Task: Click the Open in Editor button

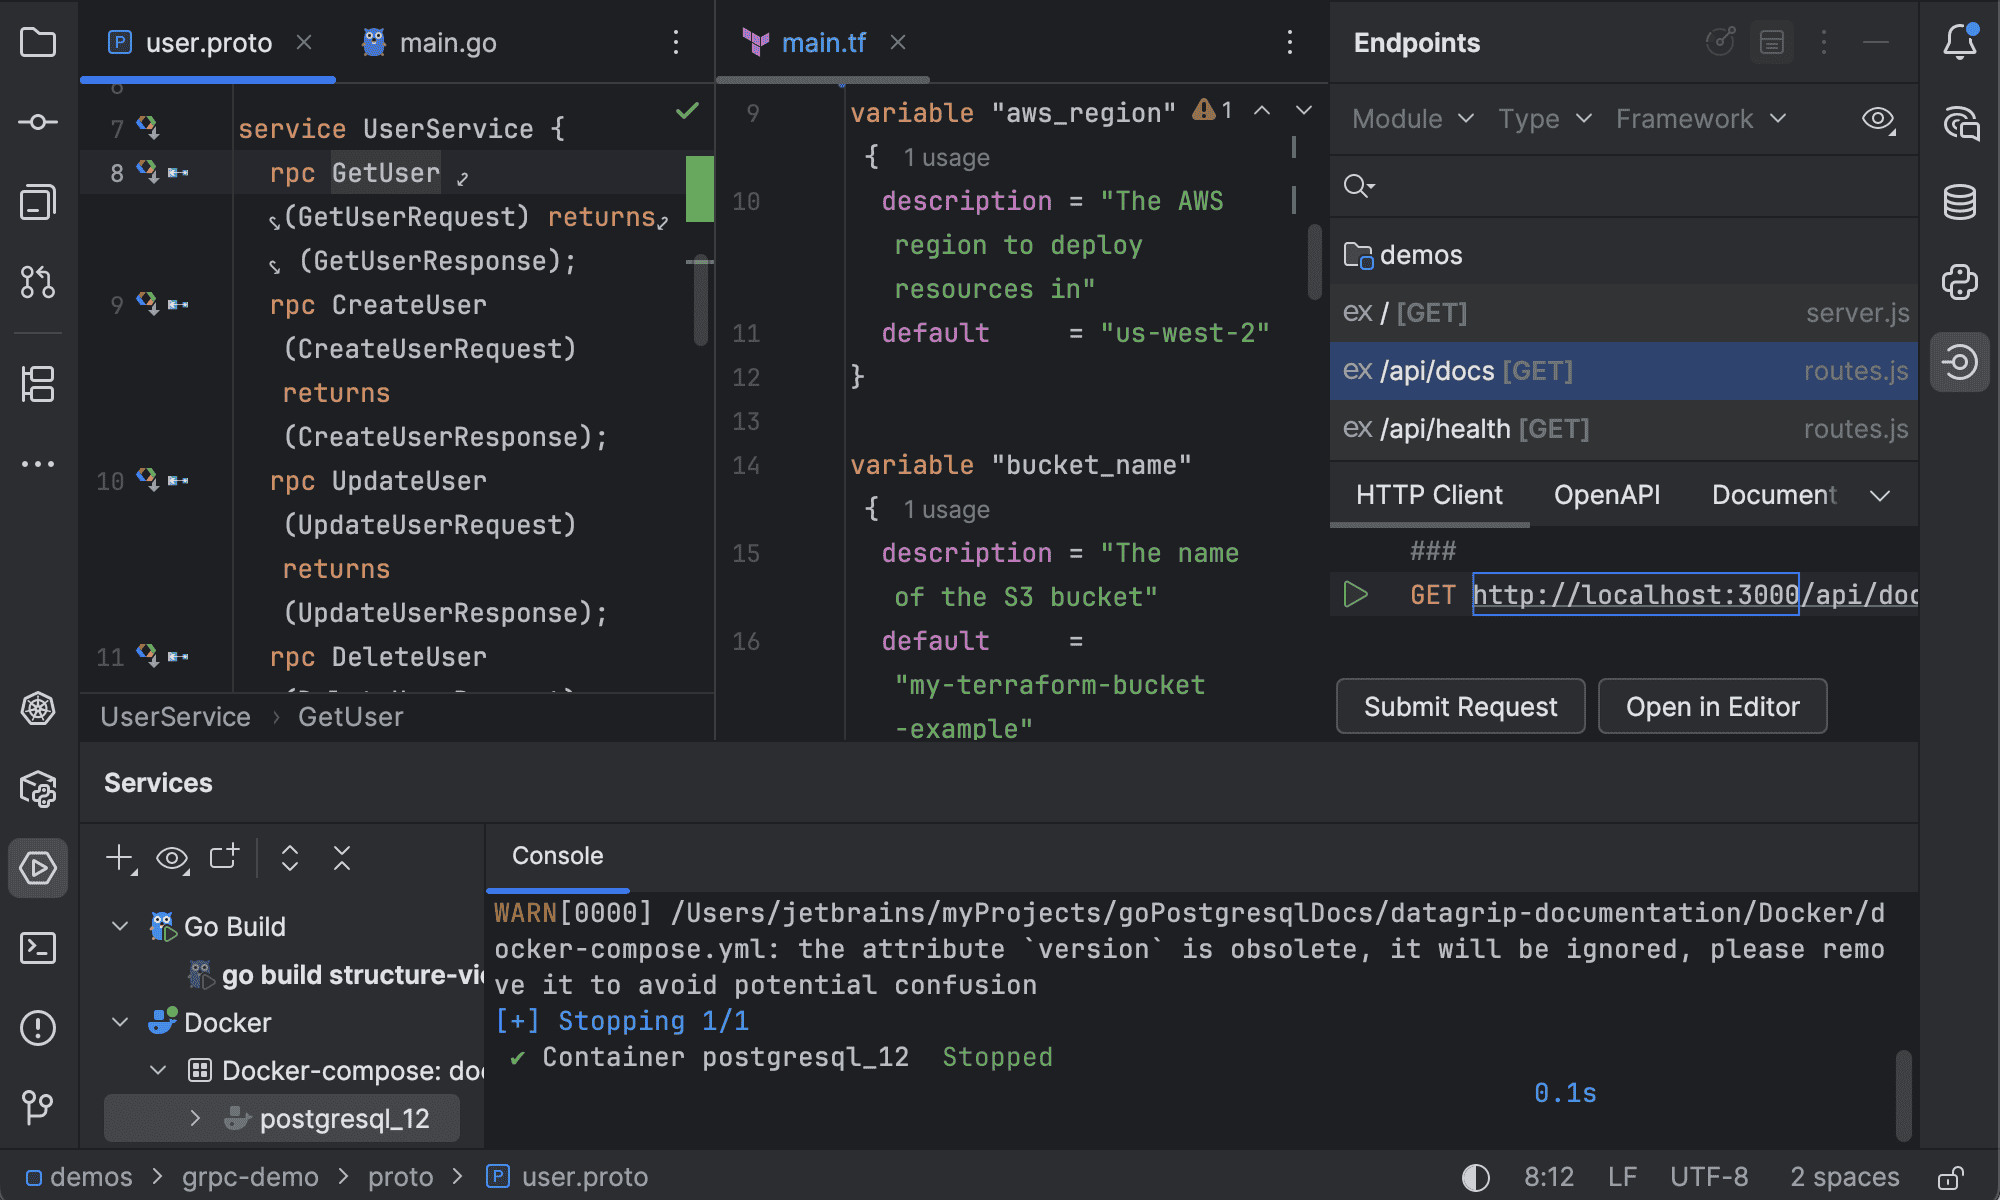Action: (1712, 707)
